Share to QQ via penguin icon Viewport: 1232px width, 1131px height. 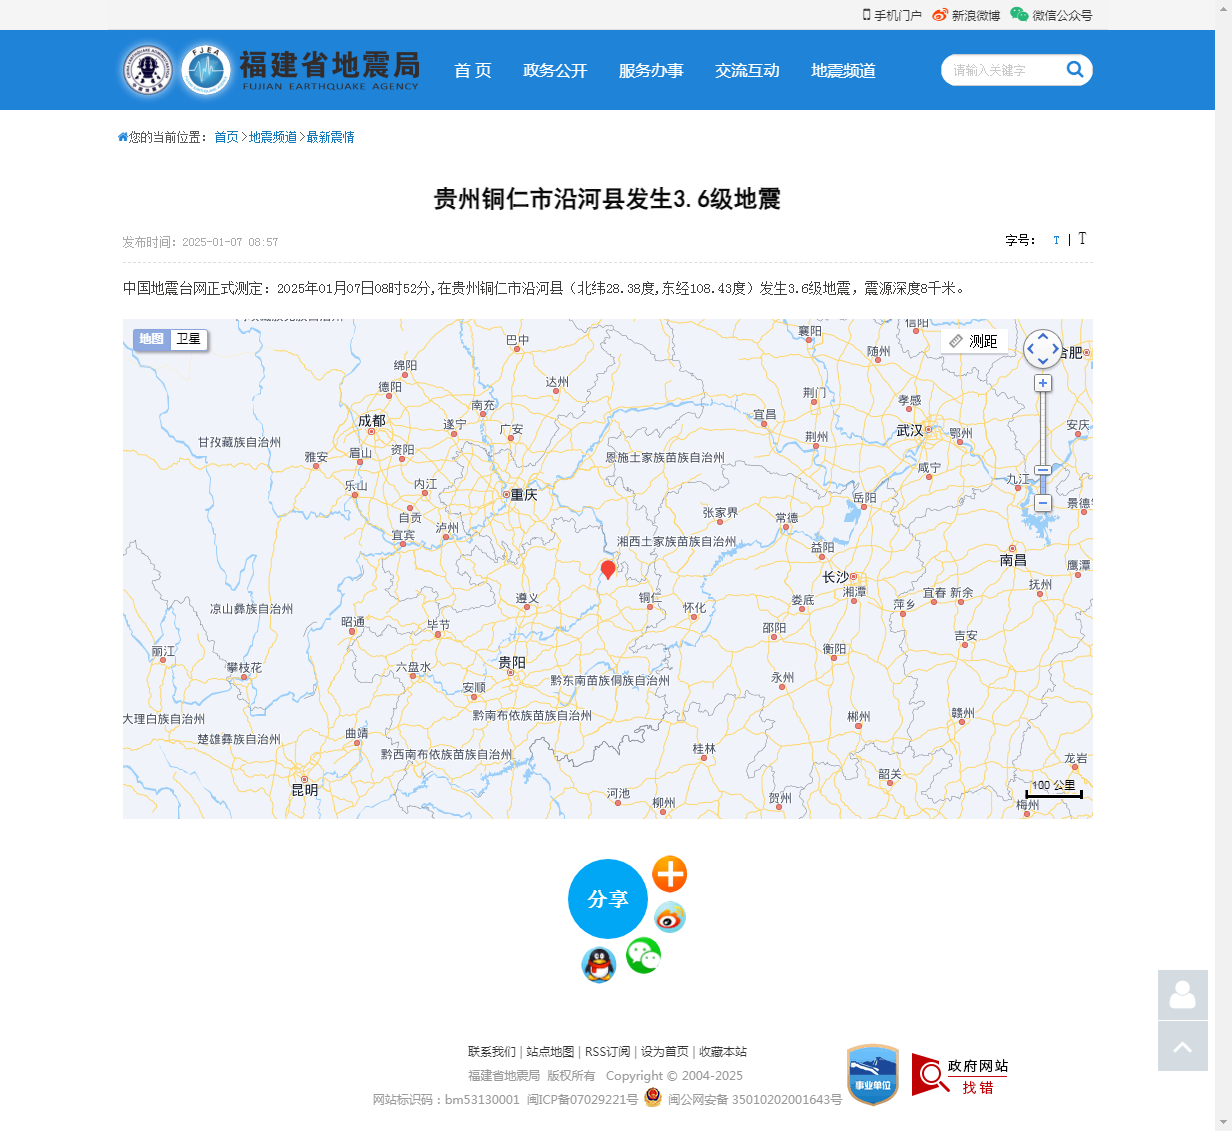click(x=599, y=965)
